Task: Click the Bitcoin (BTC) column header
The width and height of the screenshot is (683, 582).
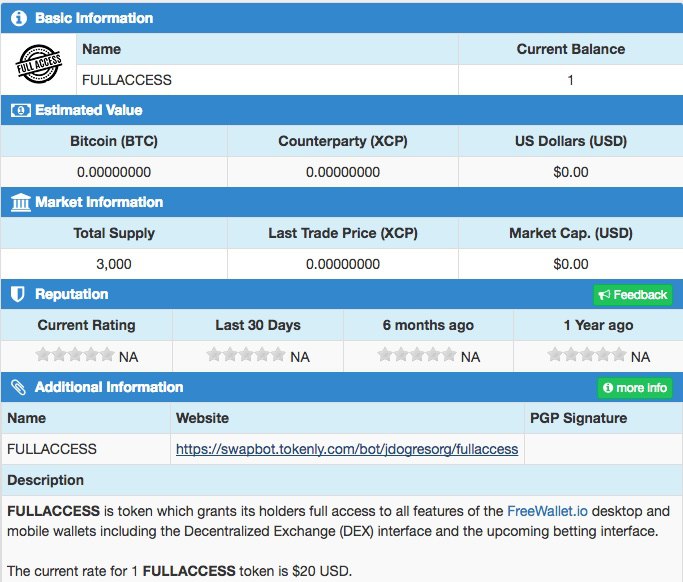Action: [x=114, y=141]
